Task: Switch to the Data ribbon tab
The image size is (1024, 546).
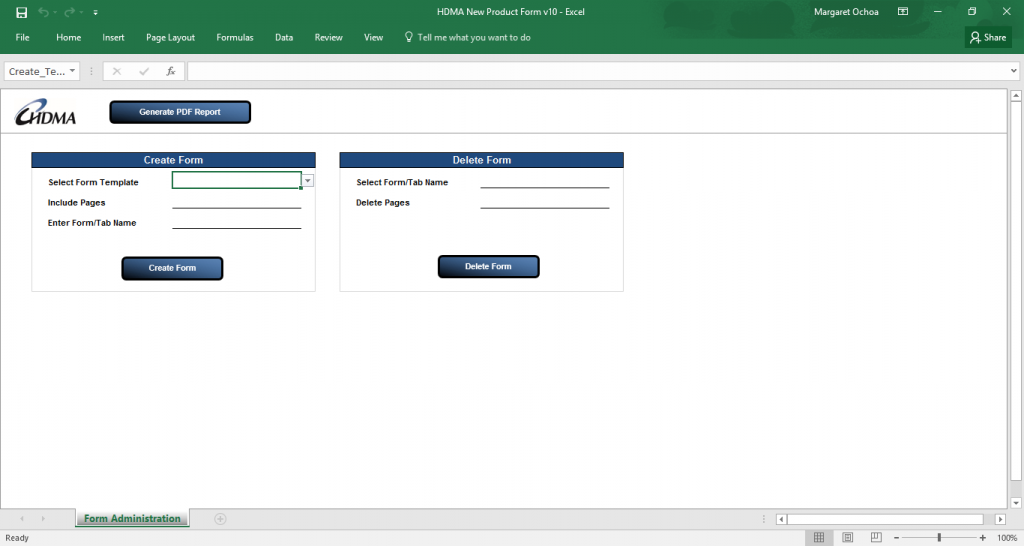Action: 284,37
